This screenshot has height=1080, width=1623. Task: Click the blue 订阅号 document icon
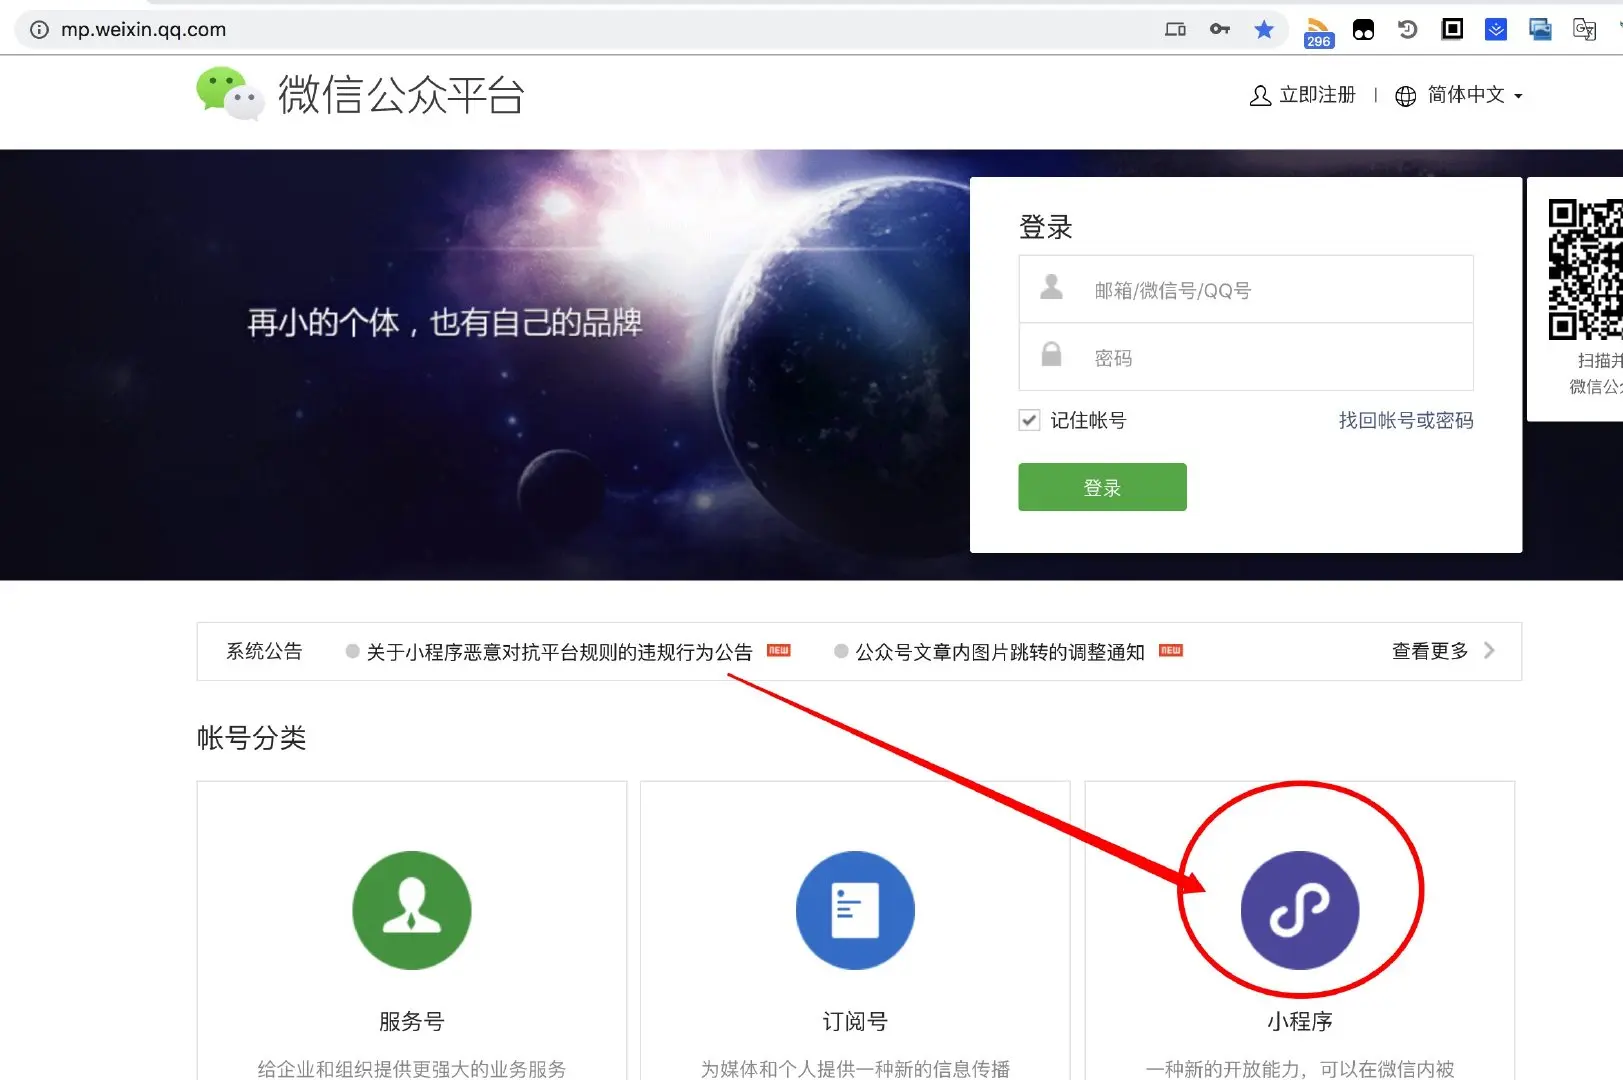(x=855, y=910)
